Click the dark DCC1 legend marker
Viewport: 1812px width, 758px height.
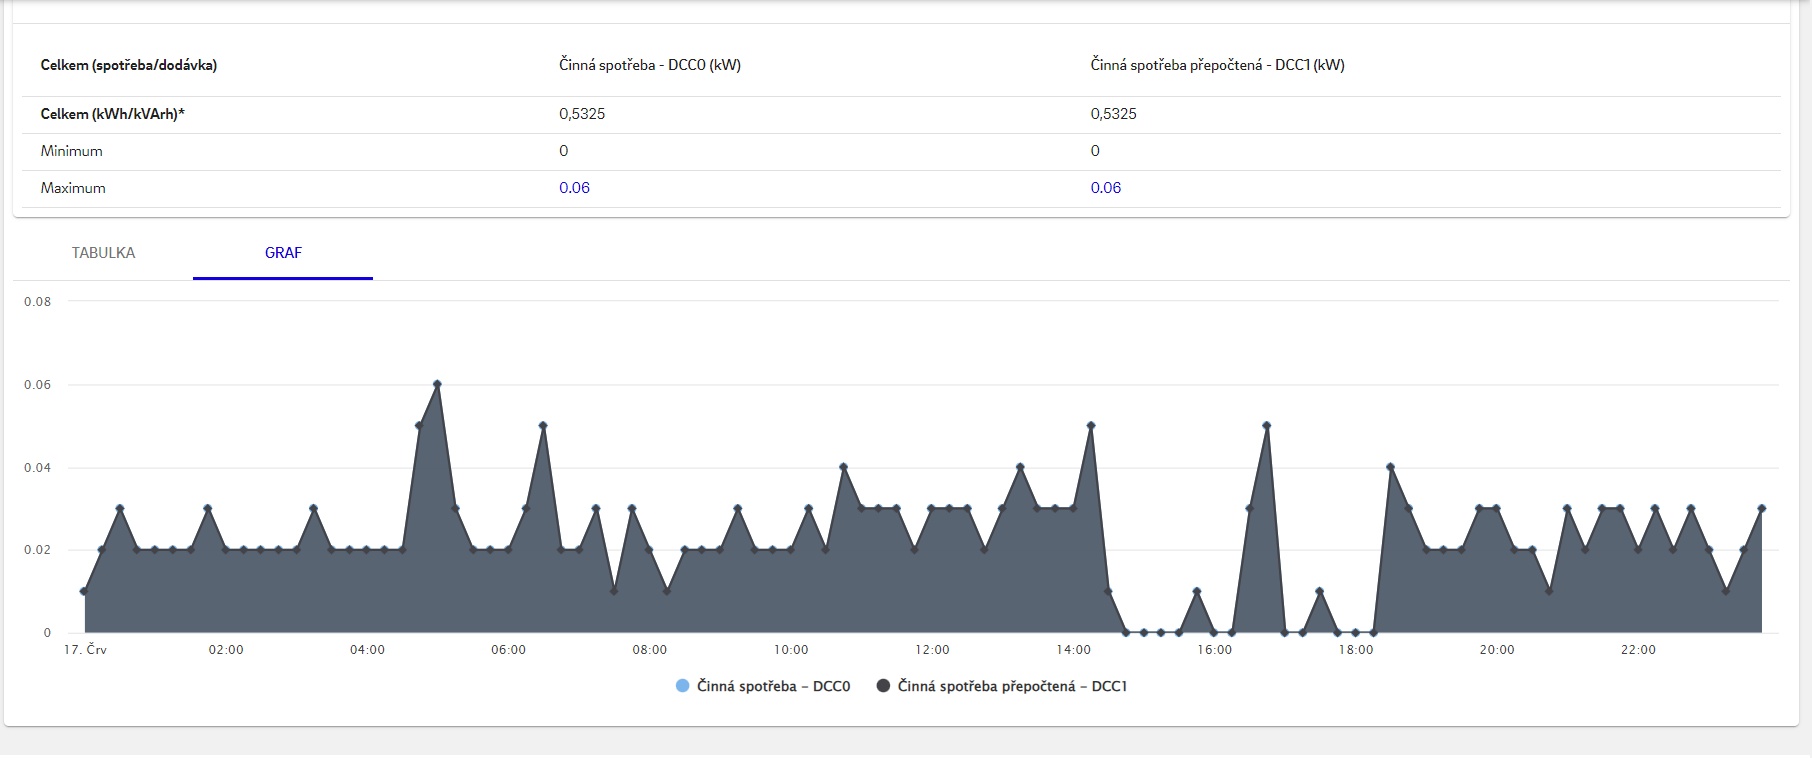pyautogui.click(x=883, y=686)
